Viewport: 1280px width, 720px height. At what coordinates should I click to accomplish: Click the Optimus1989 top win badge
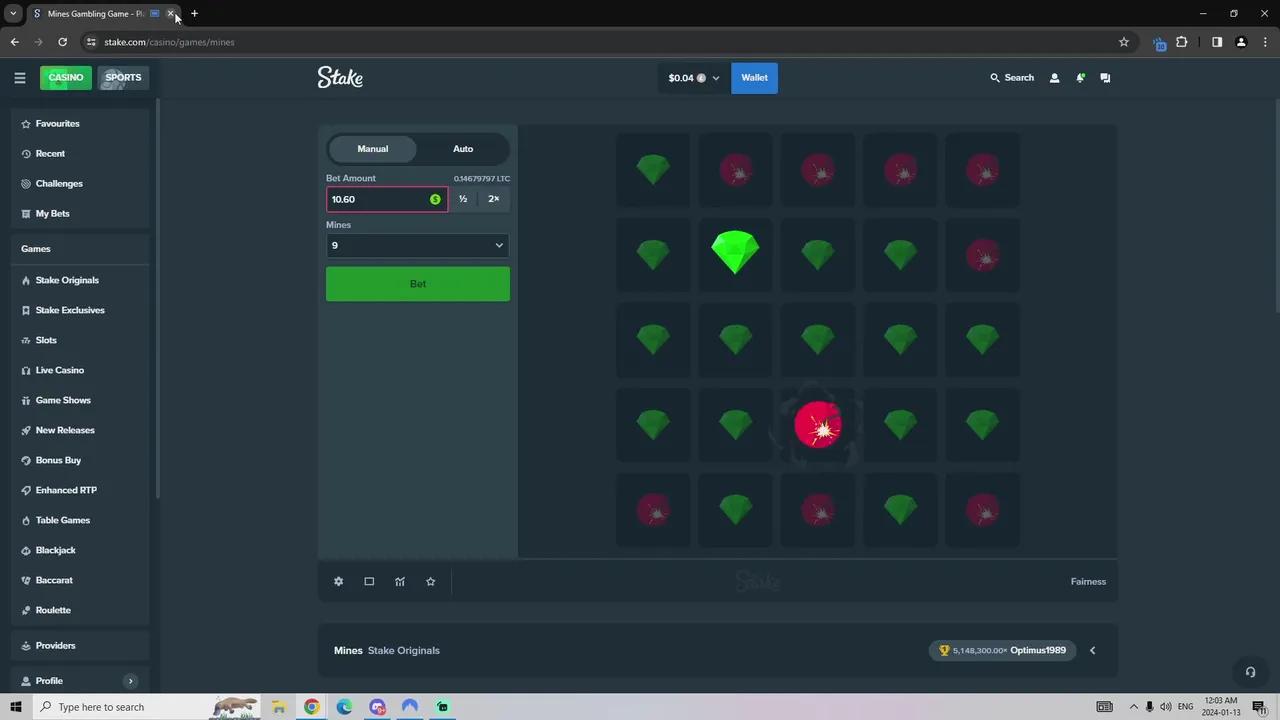[x=1003, y=650]
